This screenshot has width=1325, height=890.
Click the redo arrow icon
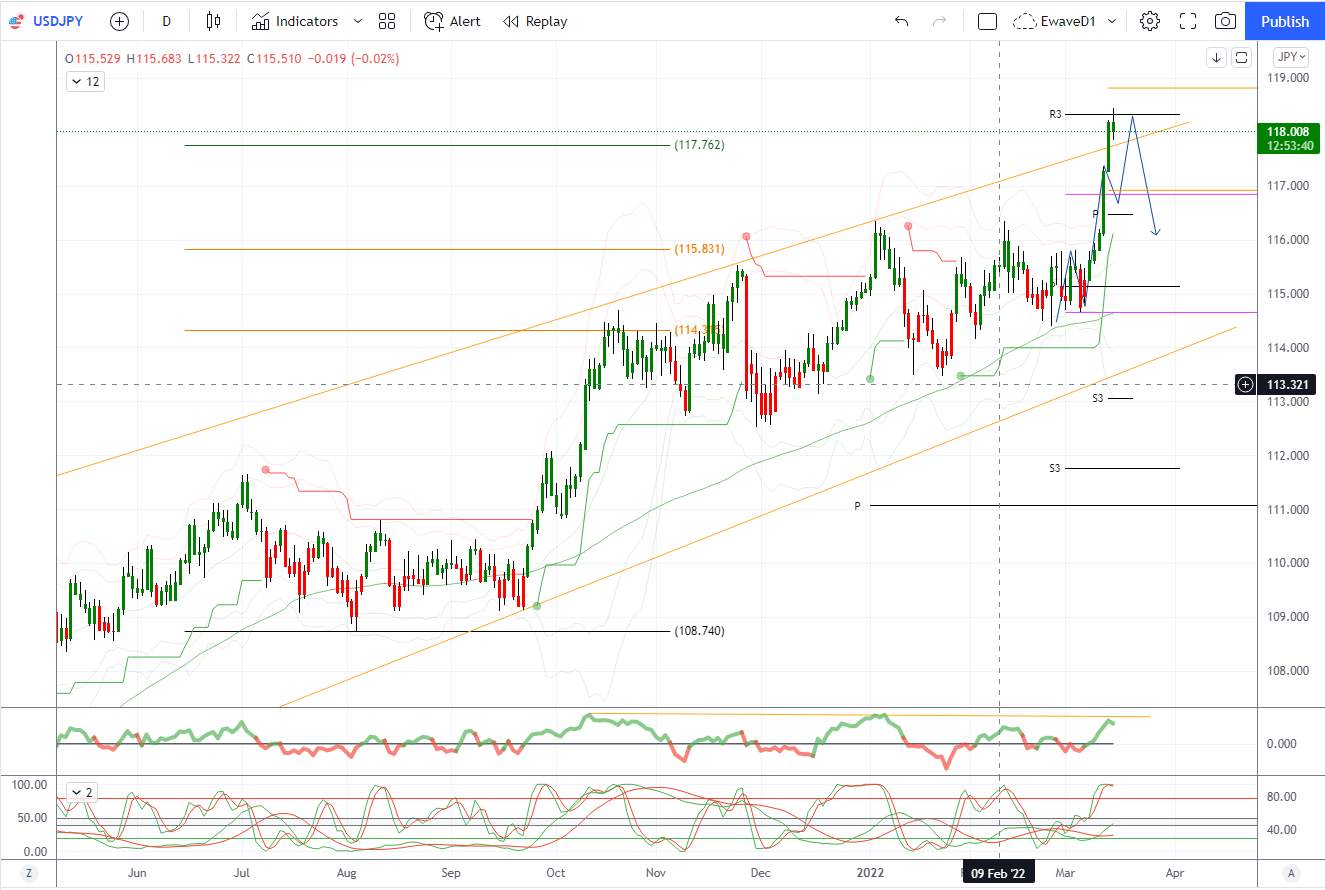(939, 21)
